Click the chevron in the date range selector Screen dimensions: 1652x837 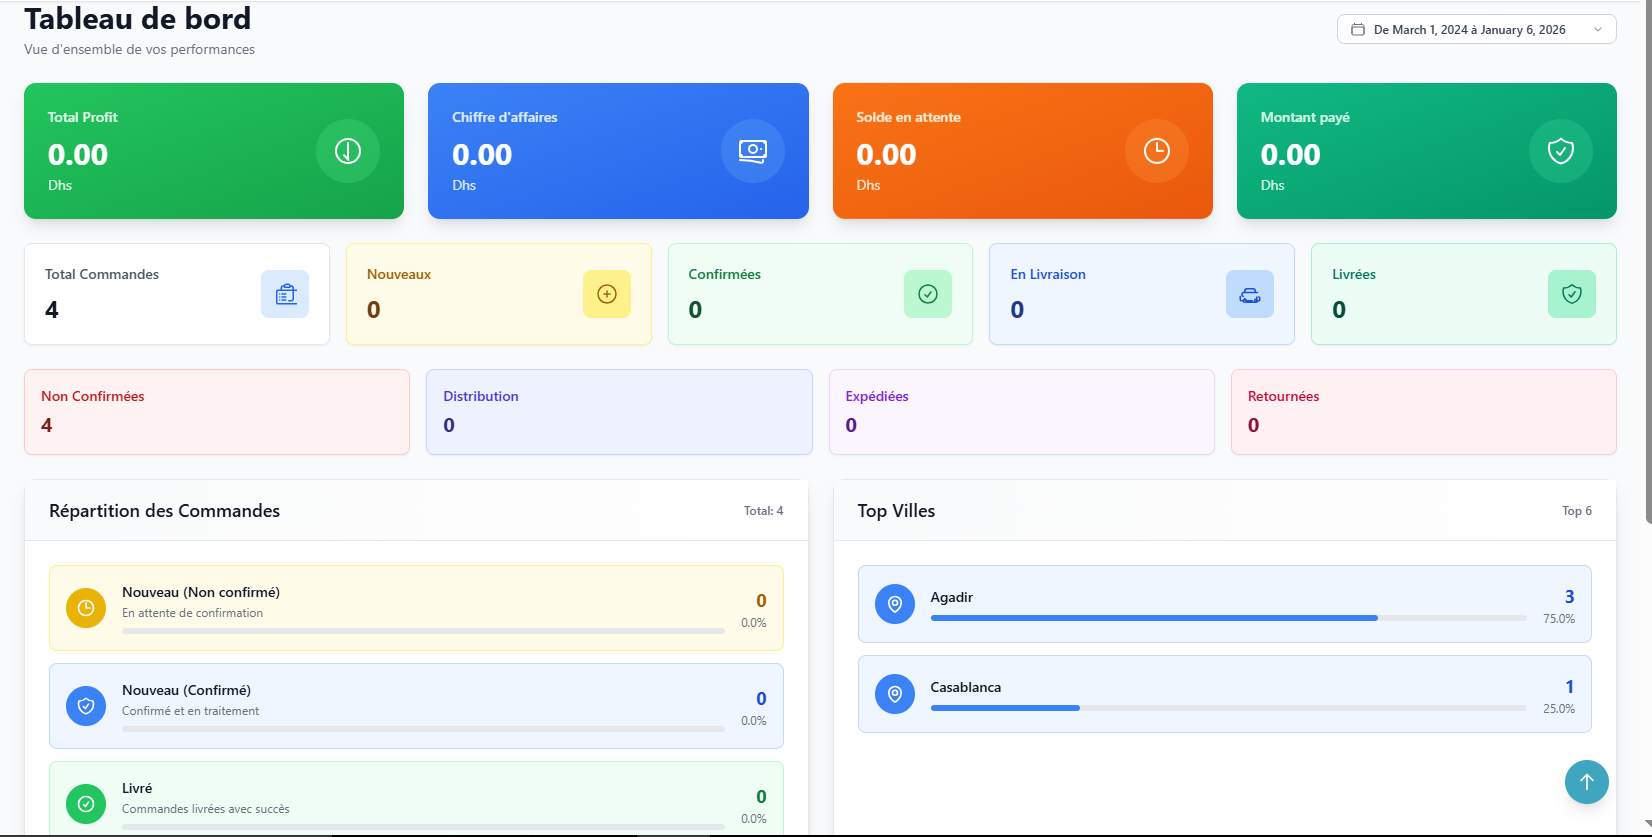coord(1598,30)
